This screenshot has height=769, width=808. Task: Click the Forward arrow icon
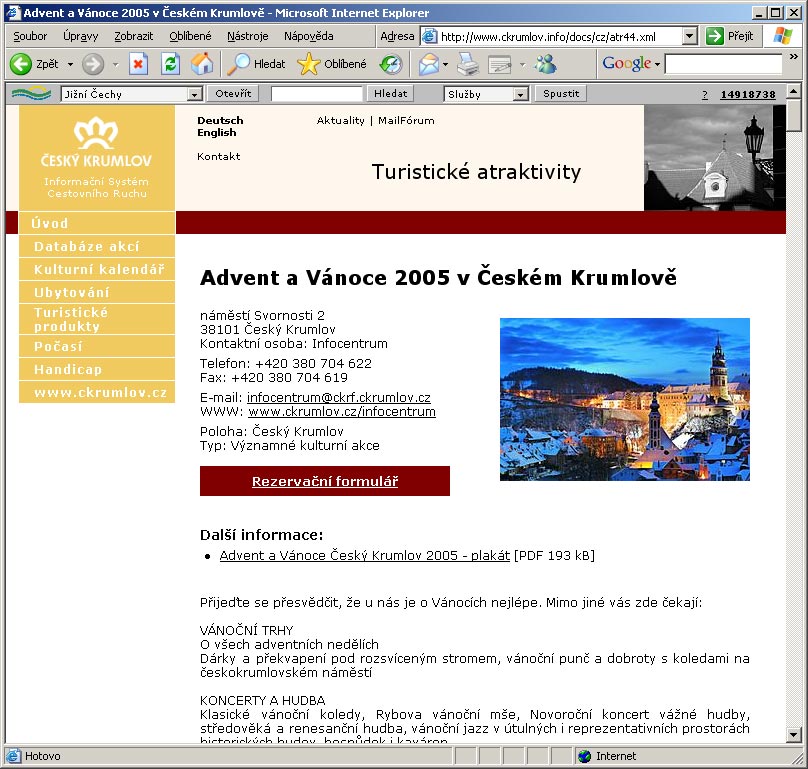pyautogui.click(x=93, y=64)
